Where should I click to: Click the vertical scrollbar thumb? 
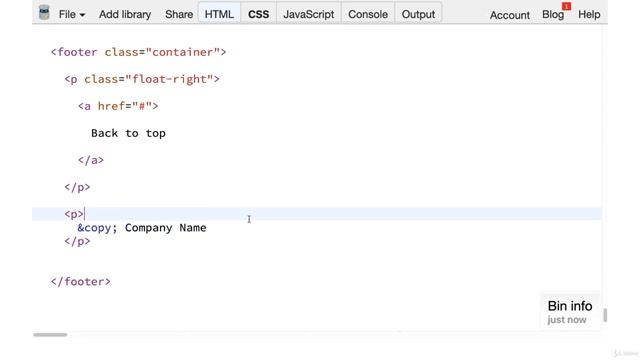[x=605, y=315]
